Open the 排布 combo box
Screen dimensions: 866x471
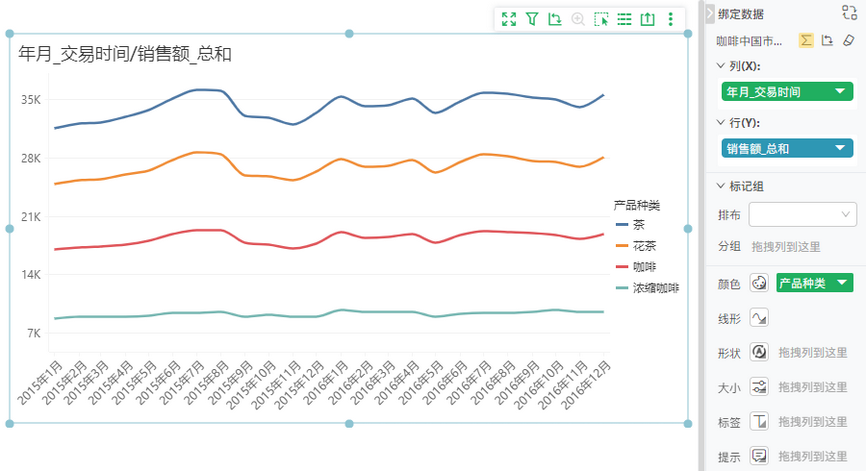pos(802,215)
